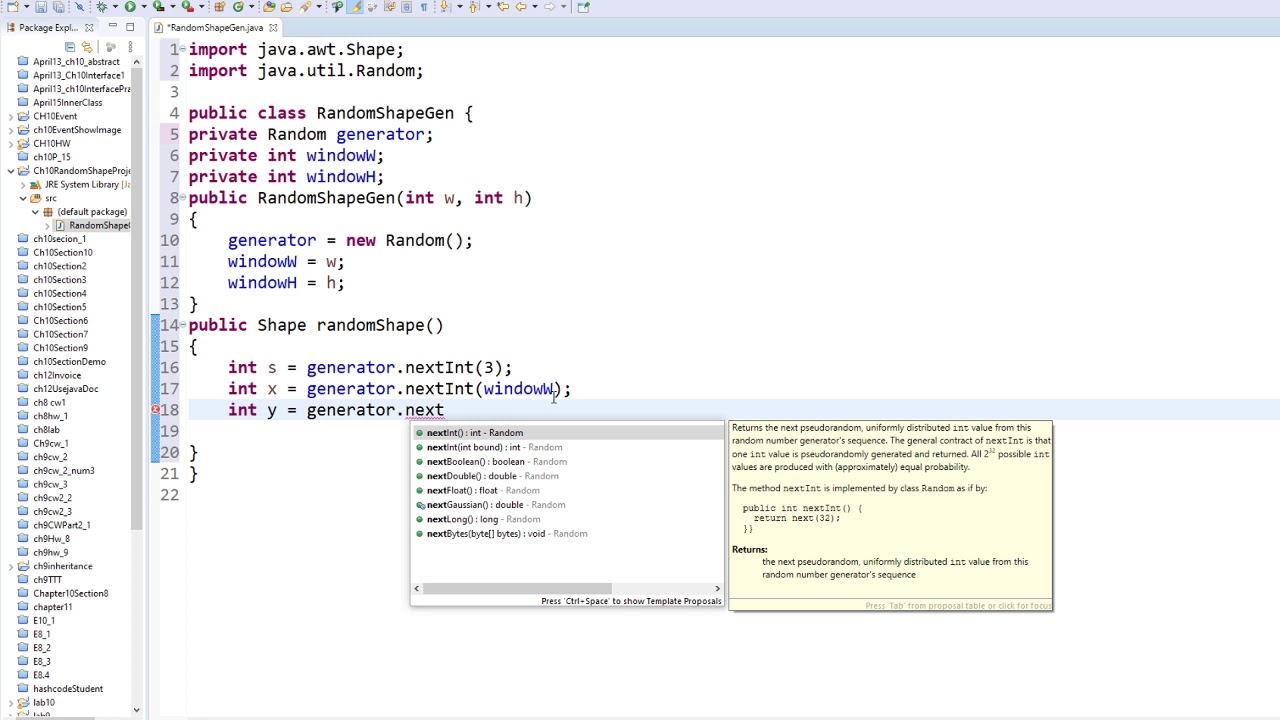Screen dimensions: 1280x720
Task: Maximize the Package Explorer view
Action: coord(130,26)
